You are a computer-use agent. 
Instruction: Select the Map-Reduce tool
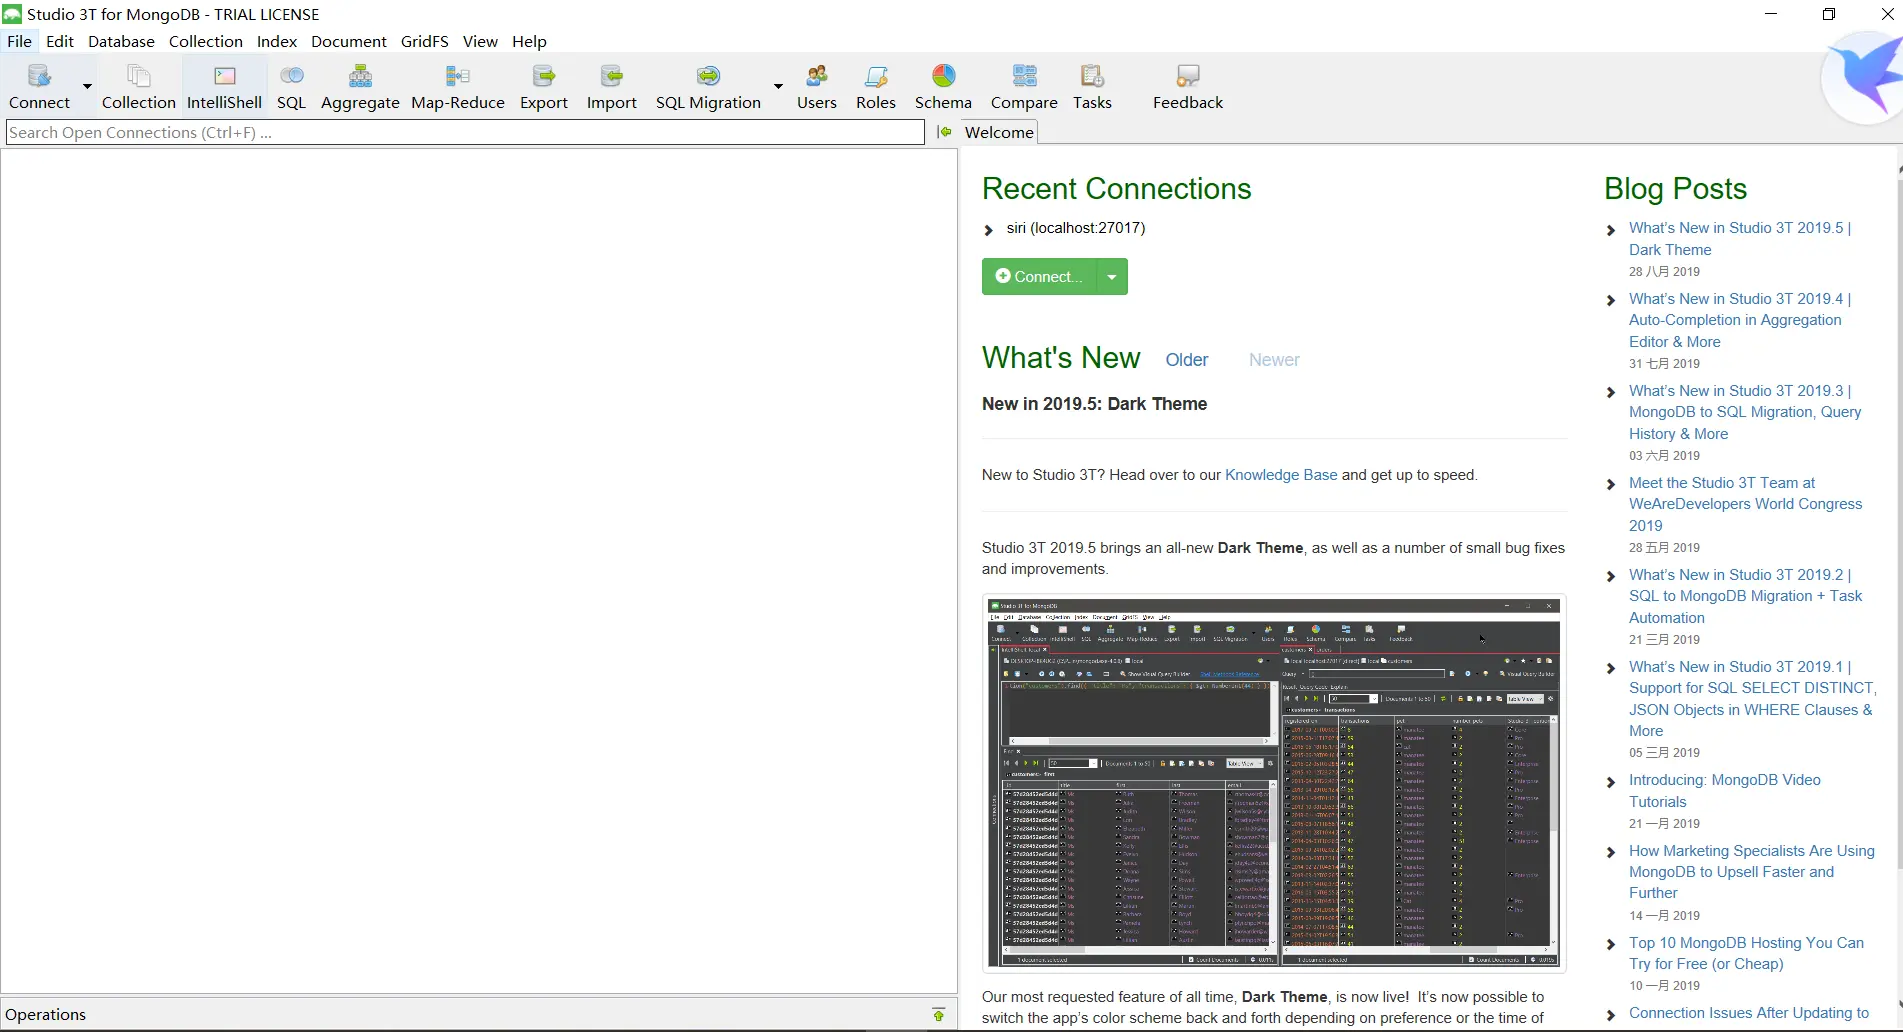pyautogui.click(x=458, y=86)
